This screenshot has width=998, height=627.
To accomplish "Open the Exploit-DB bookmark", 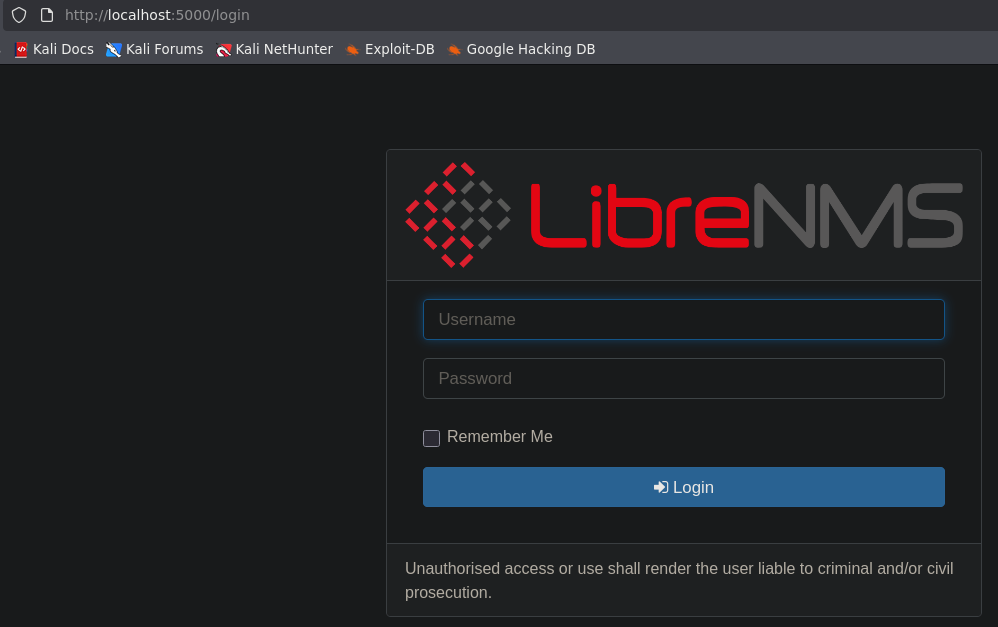I will tap(390, 49).
